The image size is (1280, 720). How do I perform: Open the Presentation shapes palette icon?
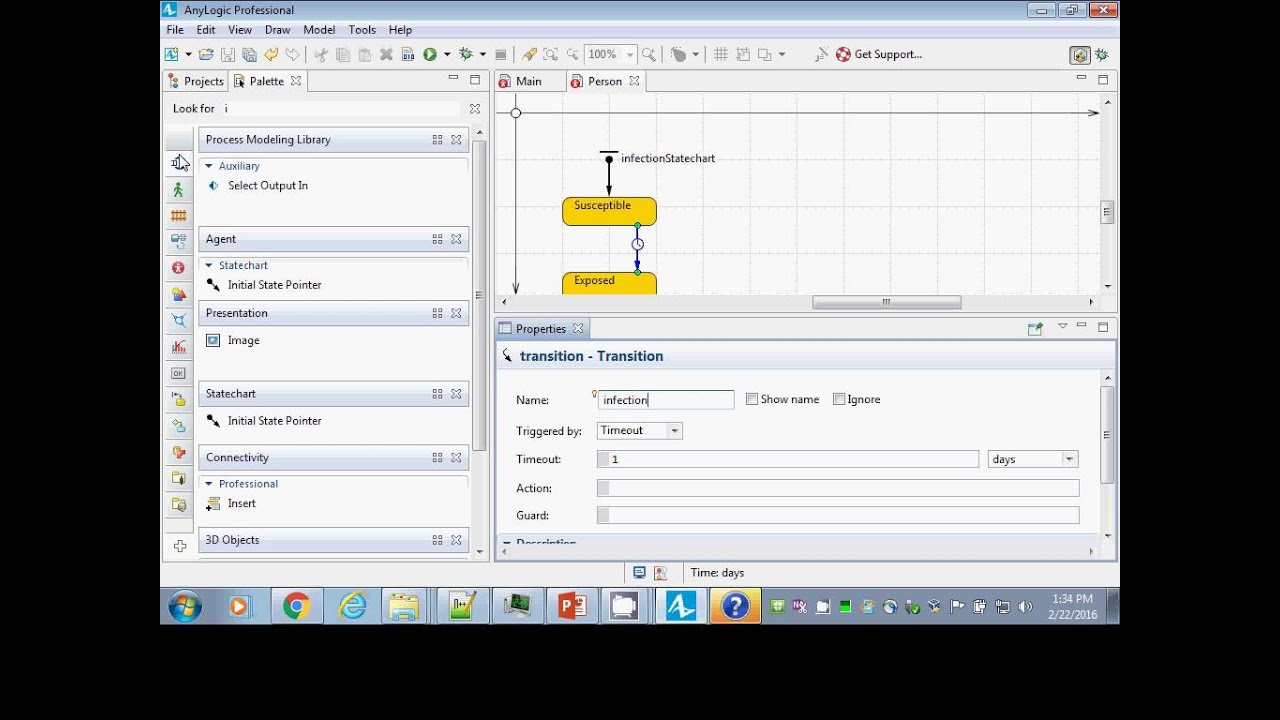pyautogui.click(x=179, y=294)
